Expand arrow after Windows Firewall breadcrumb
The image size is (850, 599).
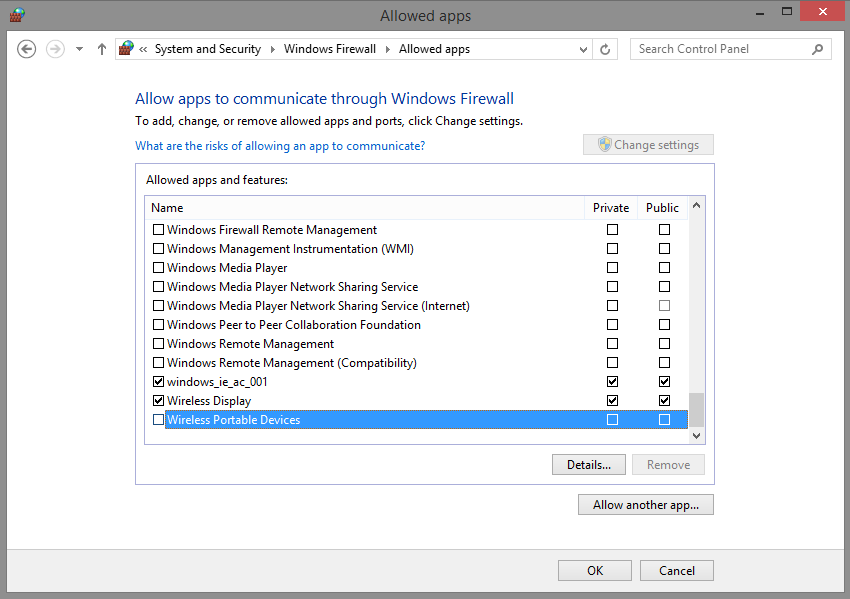[388, 49]
